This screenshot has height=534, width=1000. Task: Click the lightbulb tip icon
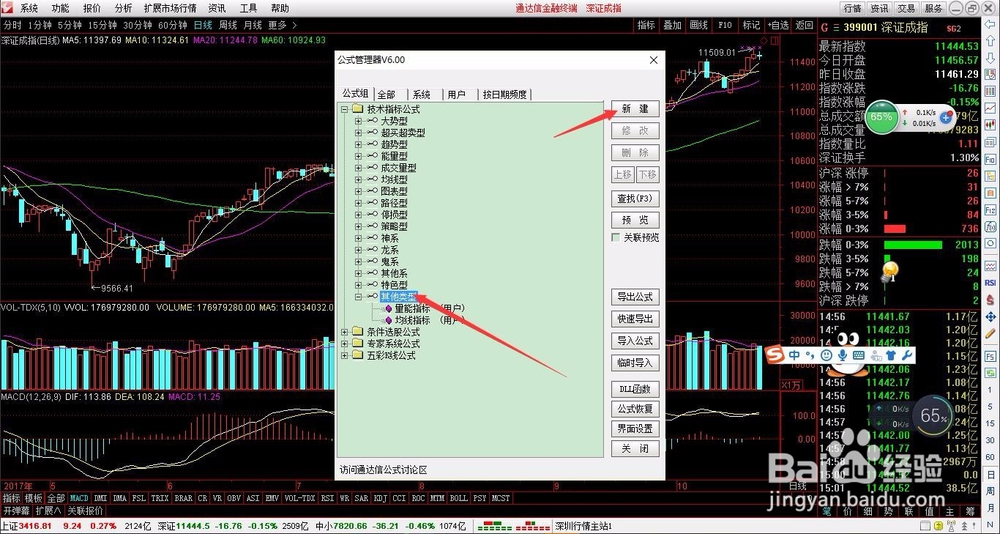click(890, 272)
